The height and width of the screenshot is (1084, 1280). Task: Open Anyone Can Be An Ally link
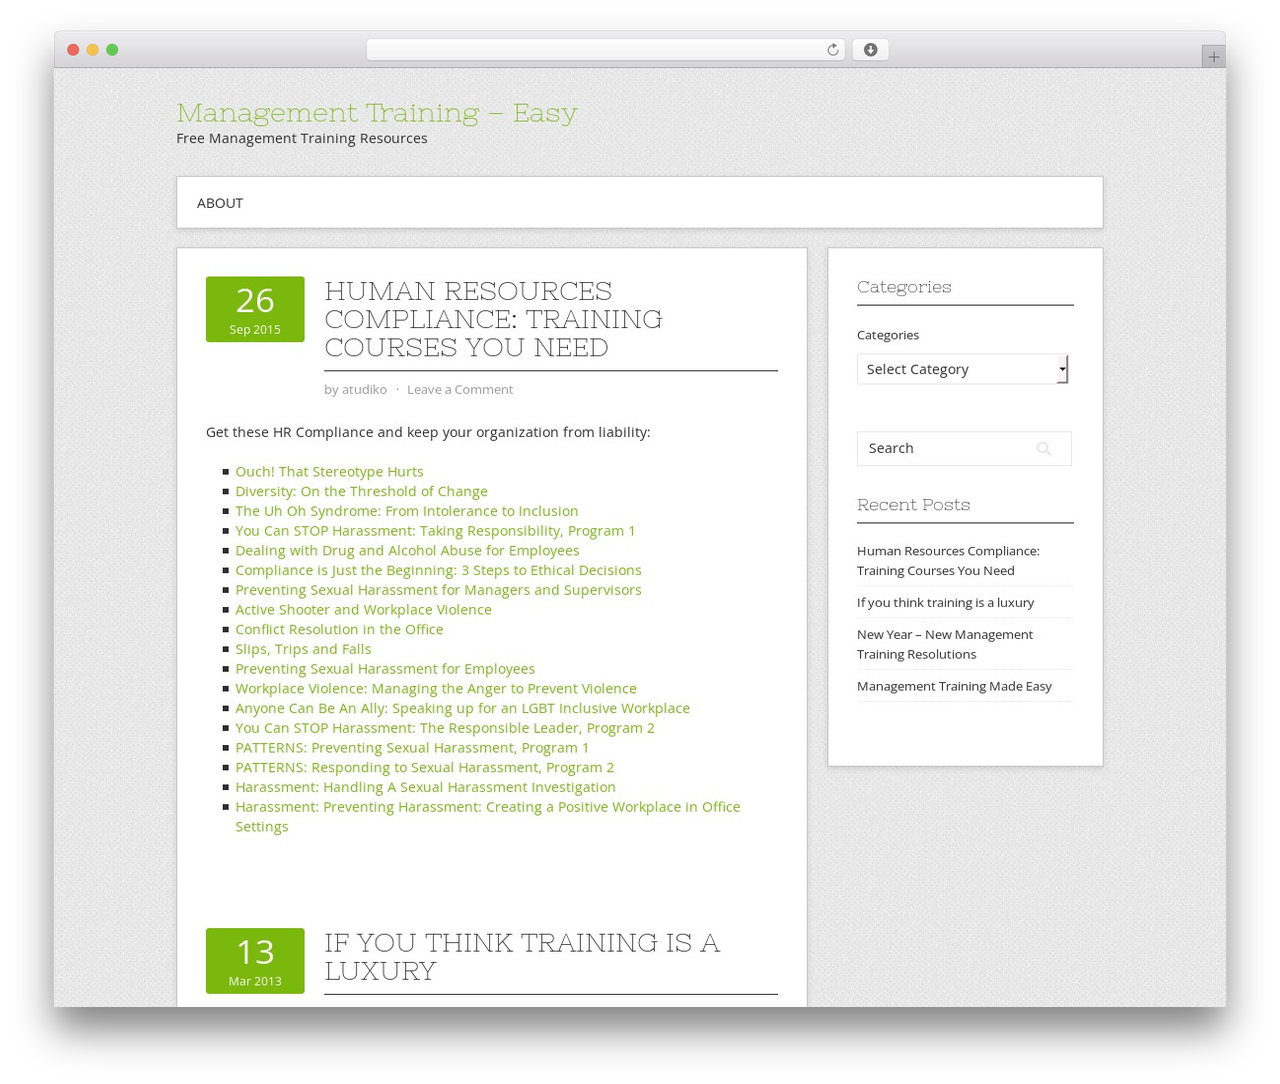pyautogui.click(x=462, y=708)
